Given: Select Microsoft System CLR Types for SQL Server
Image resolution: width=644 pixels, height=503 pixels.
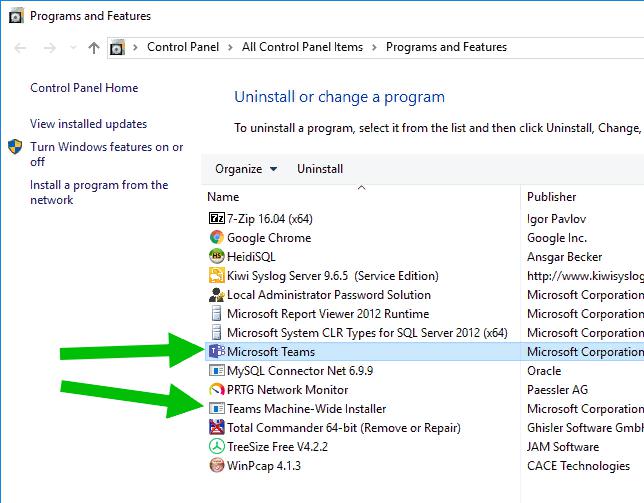Looking at the screenshot, I should click(367, 333).
